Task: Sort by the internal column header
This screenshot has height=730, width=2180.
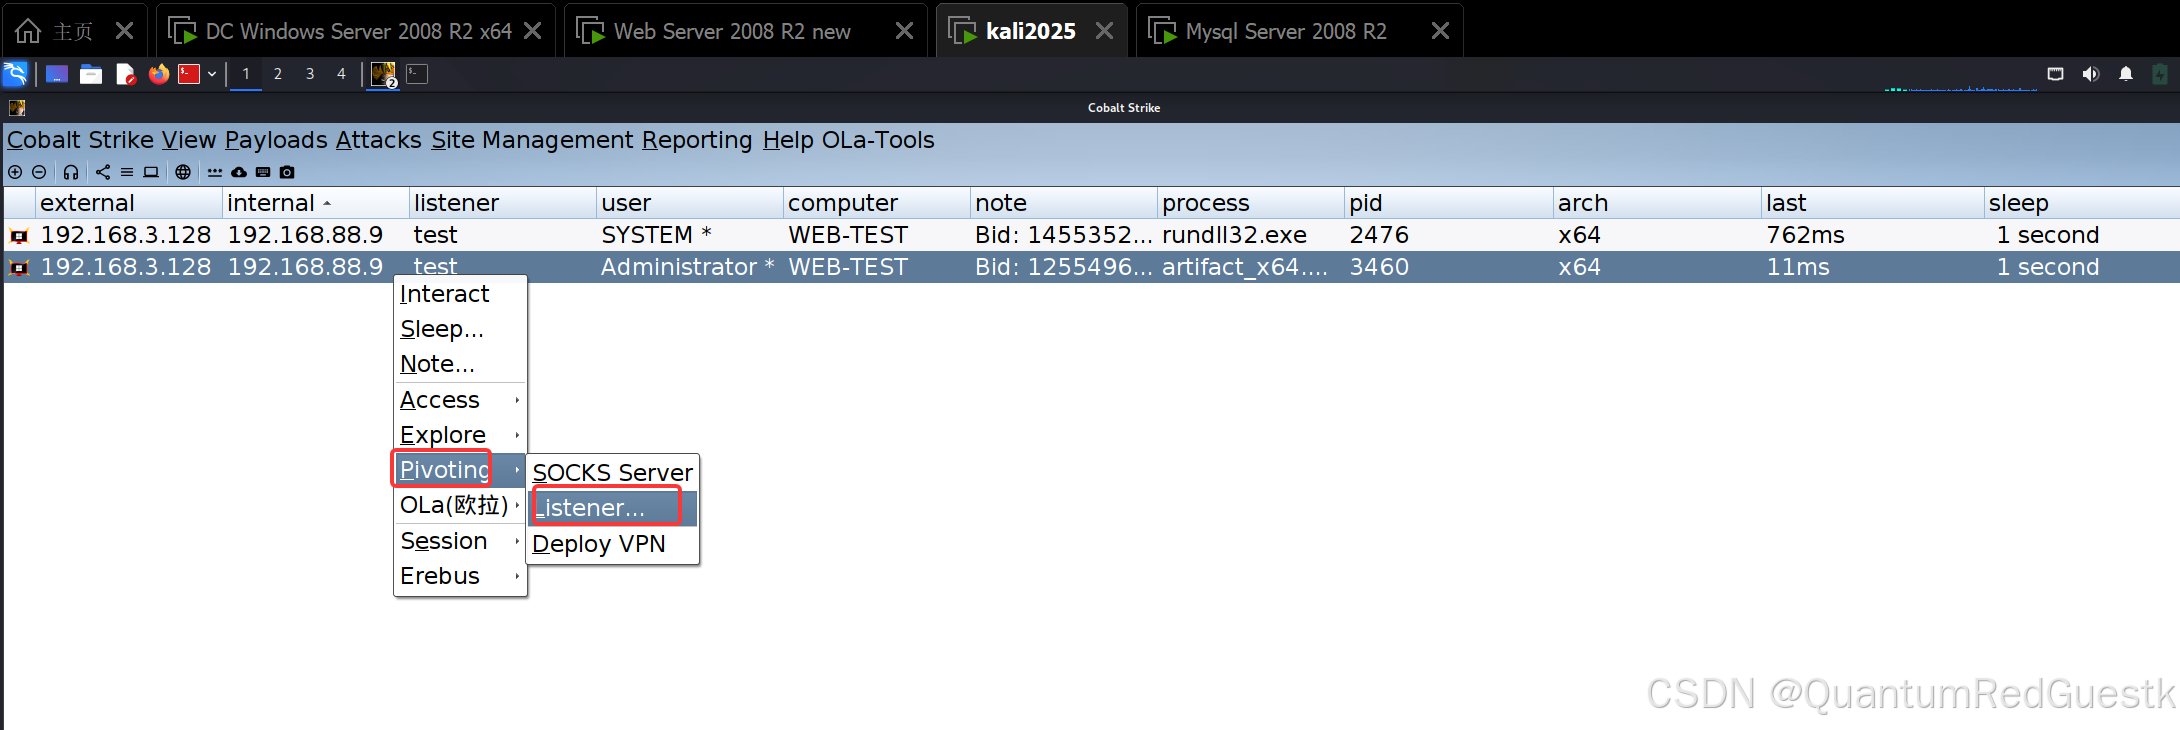Action: point(315,203)
